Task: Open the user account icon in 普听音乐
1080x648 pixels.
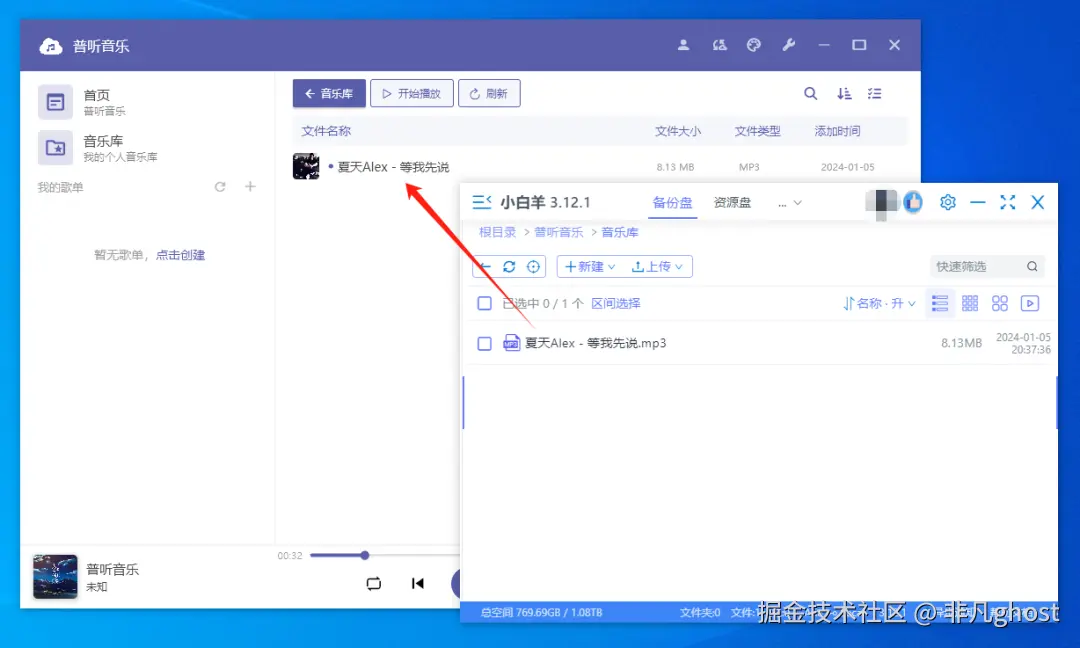Action: [685, 45]
